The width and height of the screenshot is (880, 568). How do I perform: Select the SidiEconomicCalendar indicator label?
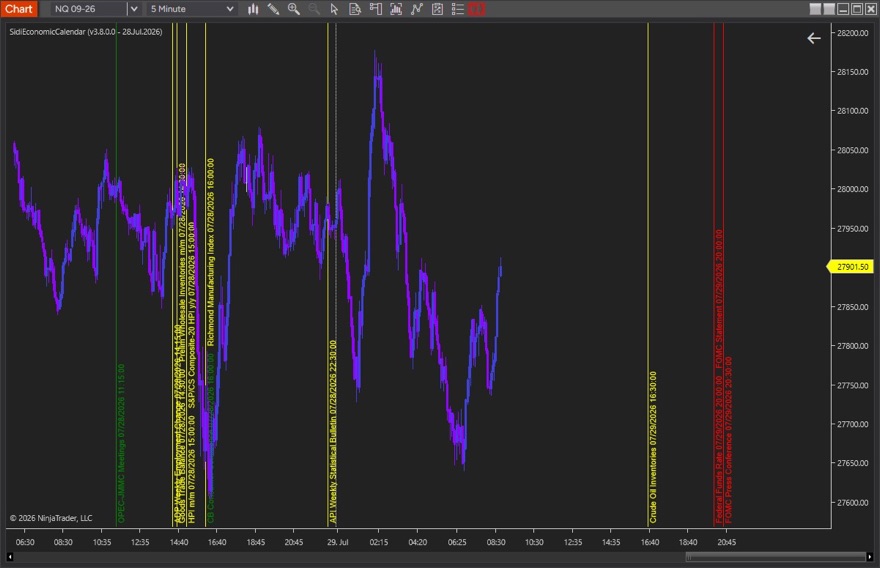pyautogui.click(x=86, y=32)
